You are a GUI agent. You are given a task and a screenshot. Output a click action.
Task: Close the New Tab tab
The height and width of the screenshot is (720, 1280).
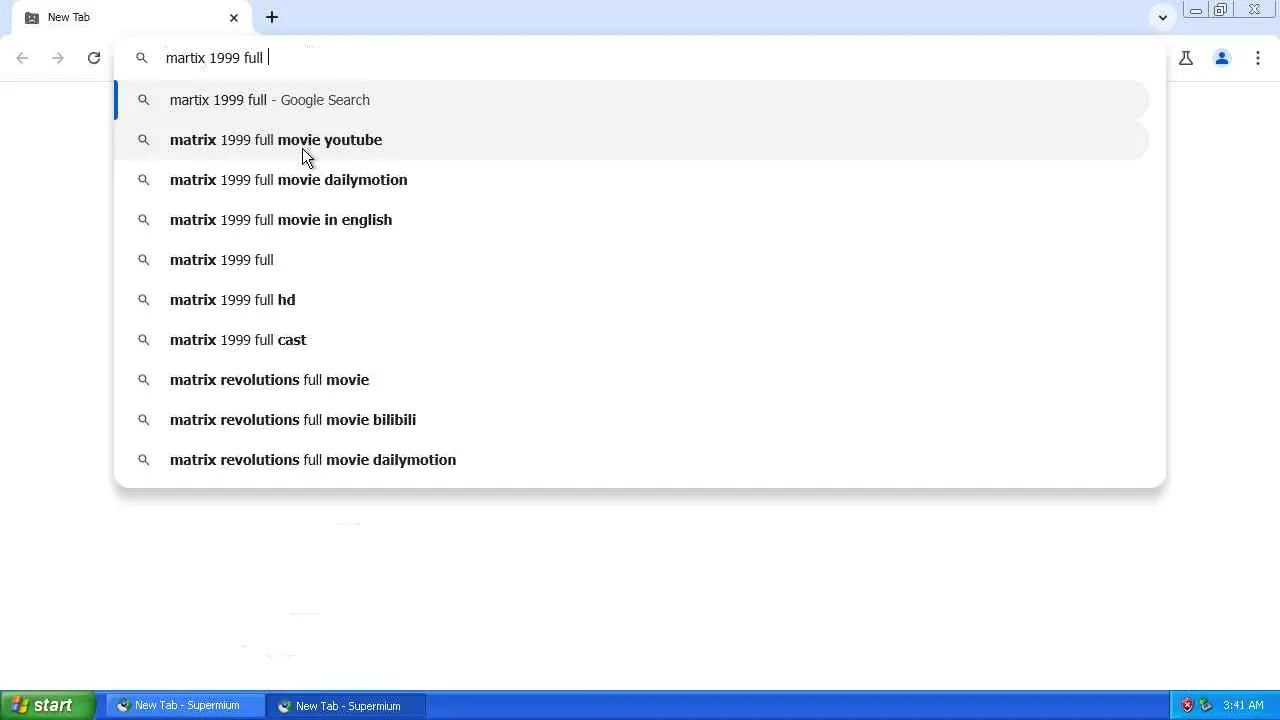click(234, 17)
